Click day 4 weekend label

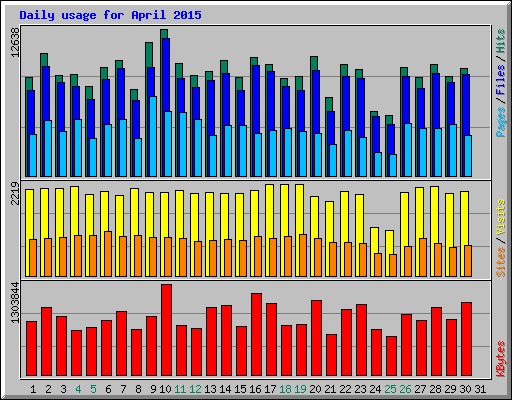78,389
